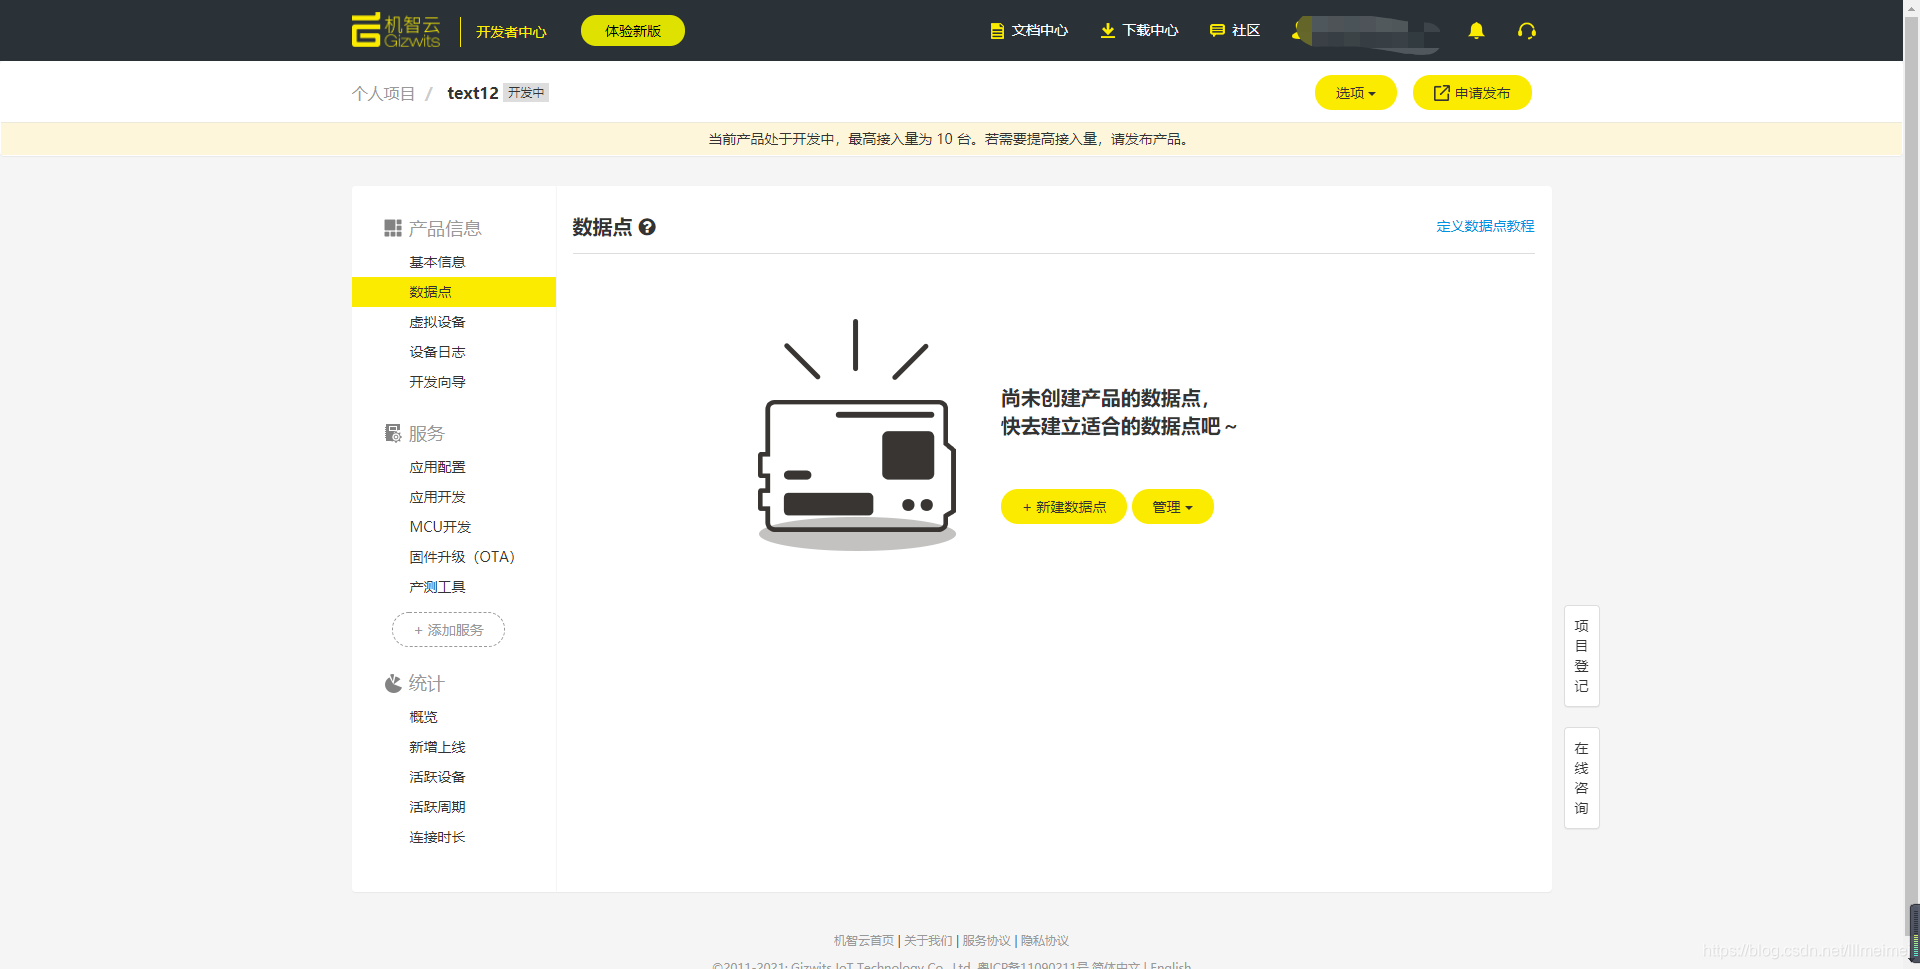1920x969 pixels.
Task: Click the Gizwits logo
Action: point(396,30)
